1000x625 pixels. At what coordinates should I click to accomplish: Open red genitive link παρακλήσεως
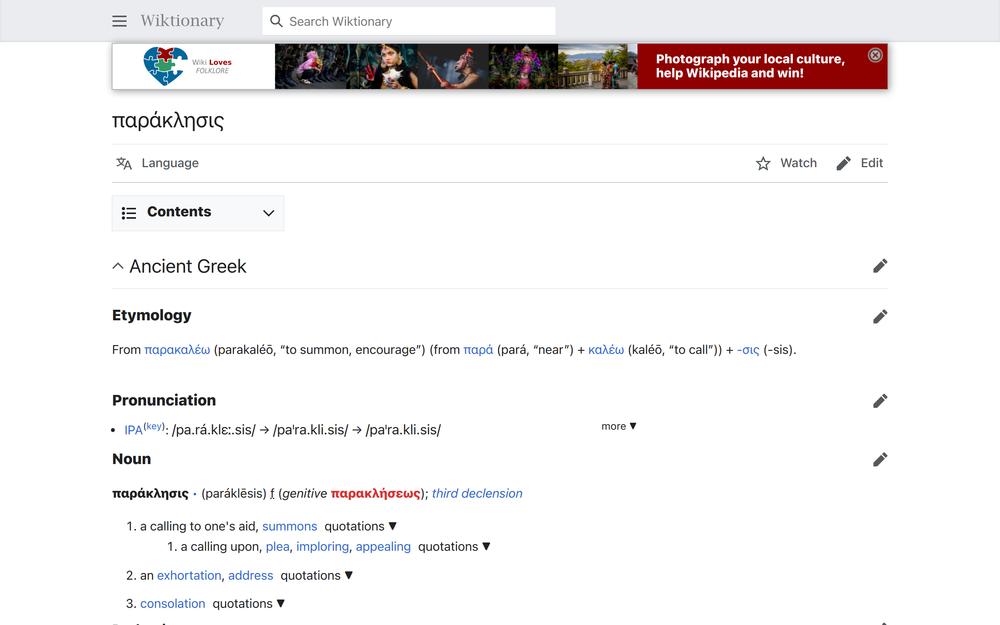(376, 494)
